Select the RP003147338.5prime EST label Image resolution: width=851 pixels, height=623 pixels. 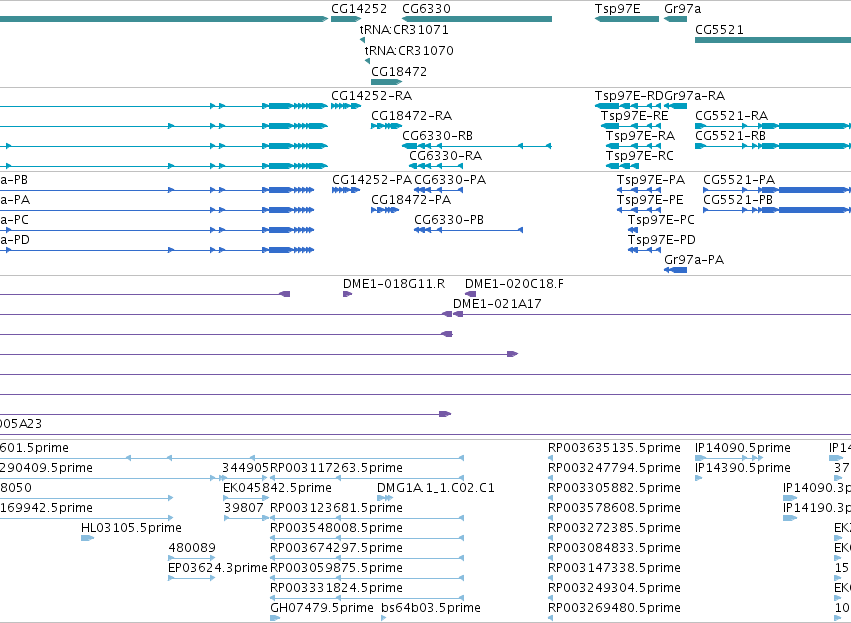click(614, 569)
